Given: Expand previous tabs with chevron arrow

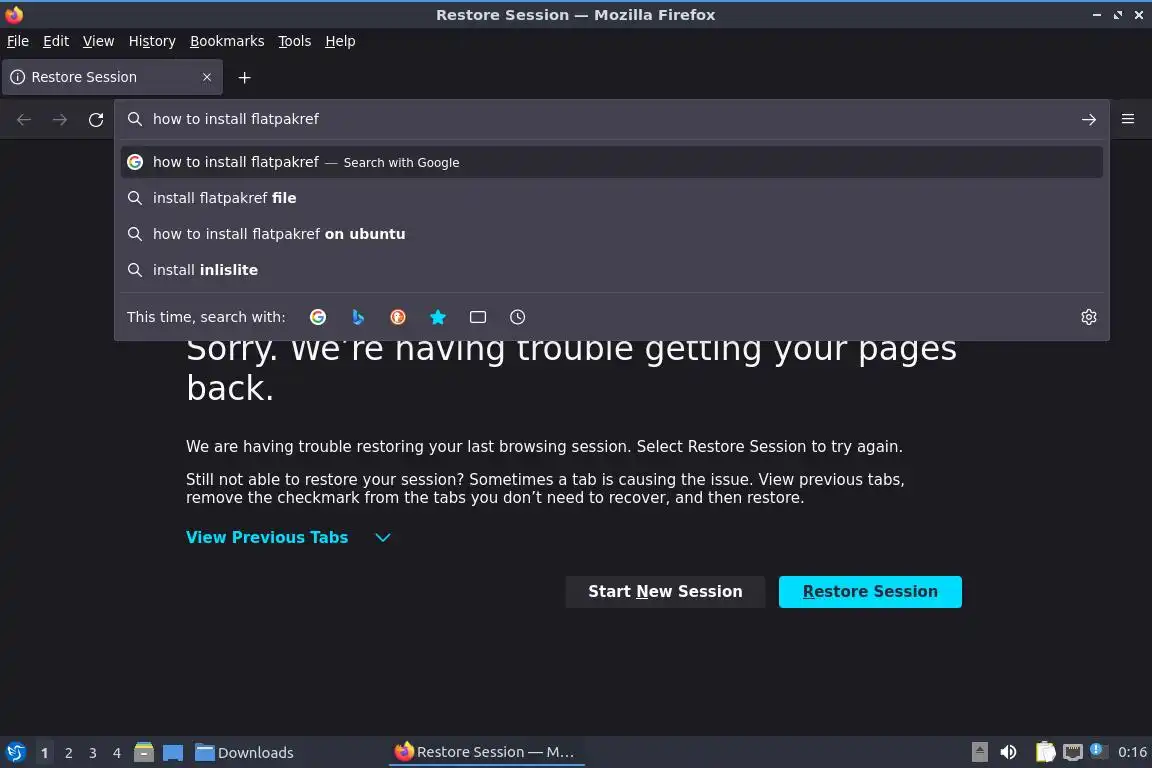Looking at the screenshot, I should (383, 537).
